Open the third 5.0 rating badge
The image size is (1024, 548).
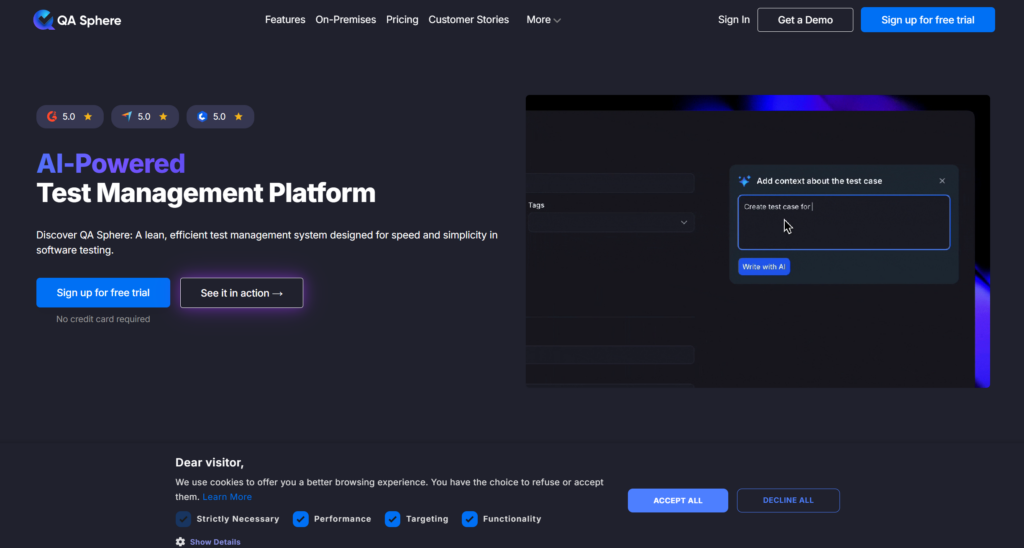[220, 116]
